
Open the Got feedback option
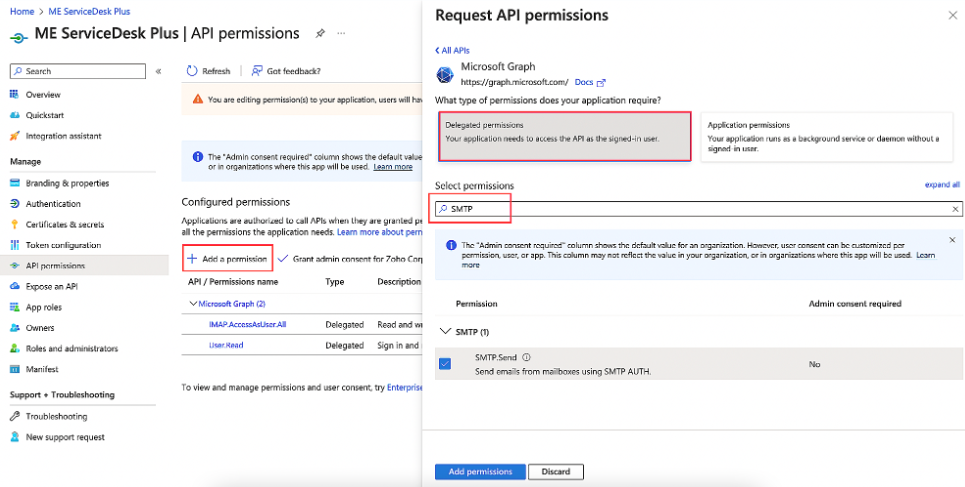[286, 71]
